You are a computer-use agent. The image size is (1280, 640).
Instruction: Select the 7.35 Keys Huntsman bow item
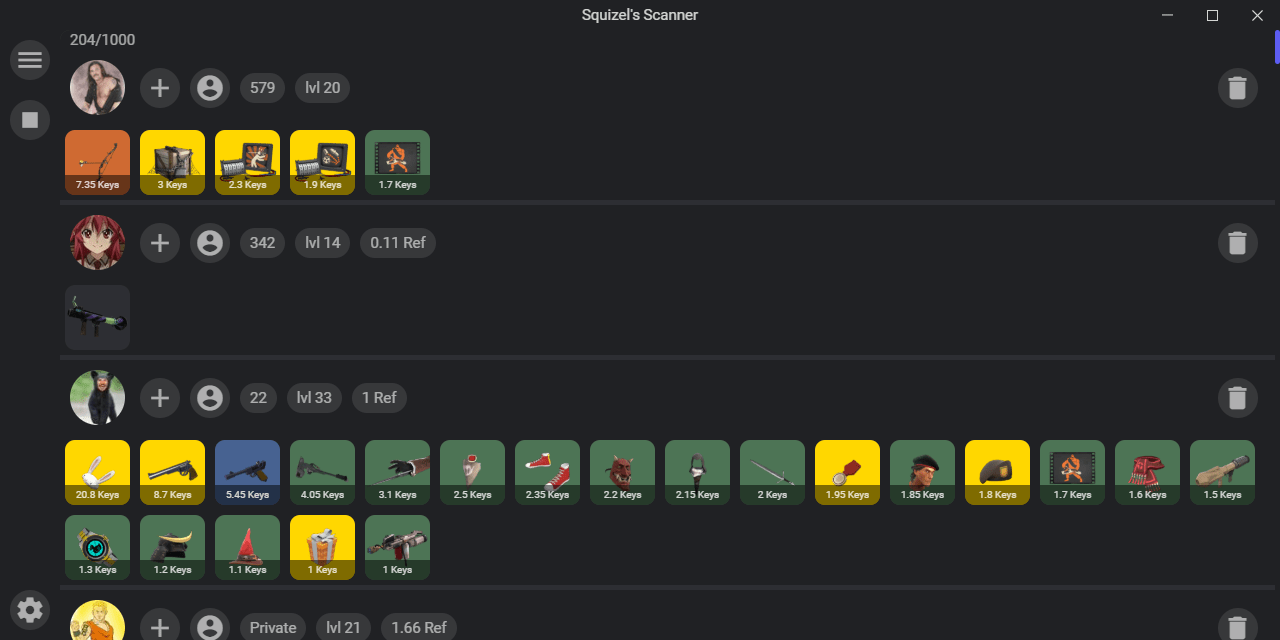click(97, 162)
